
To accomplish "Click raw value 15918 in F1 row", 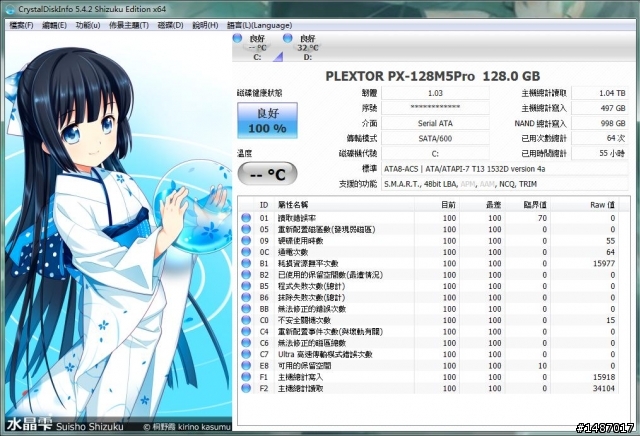I will pos(604,377).
